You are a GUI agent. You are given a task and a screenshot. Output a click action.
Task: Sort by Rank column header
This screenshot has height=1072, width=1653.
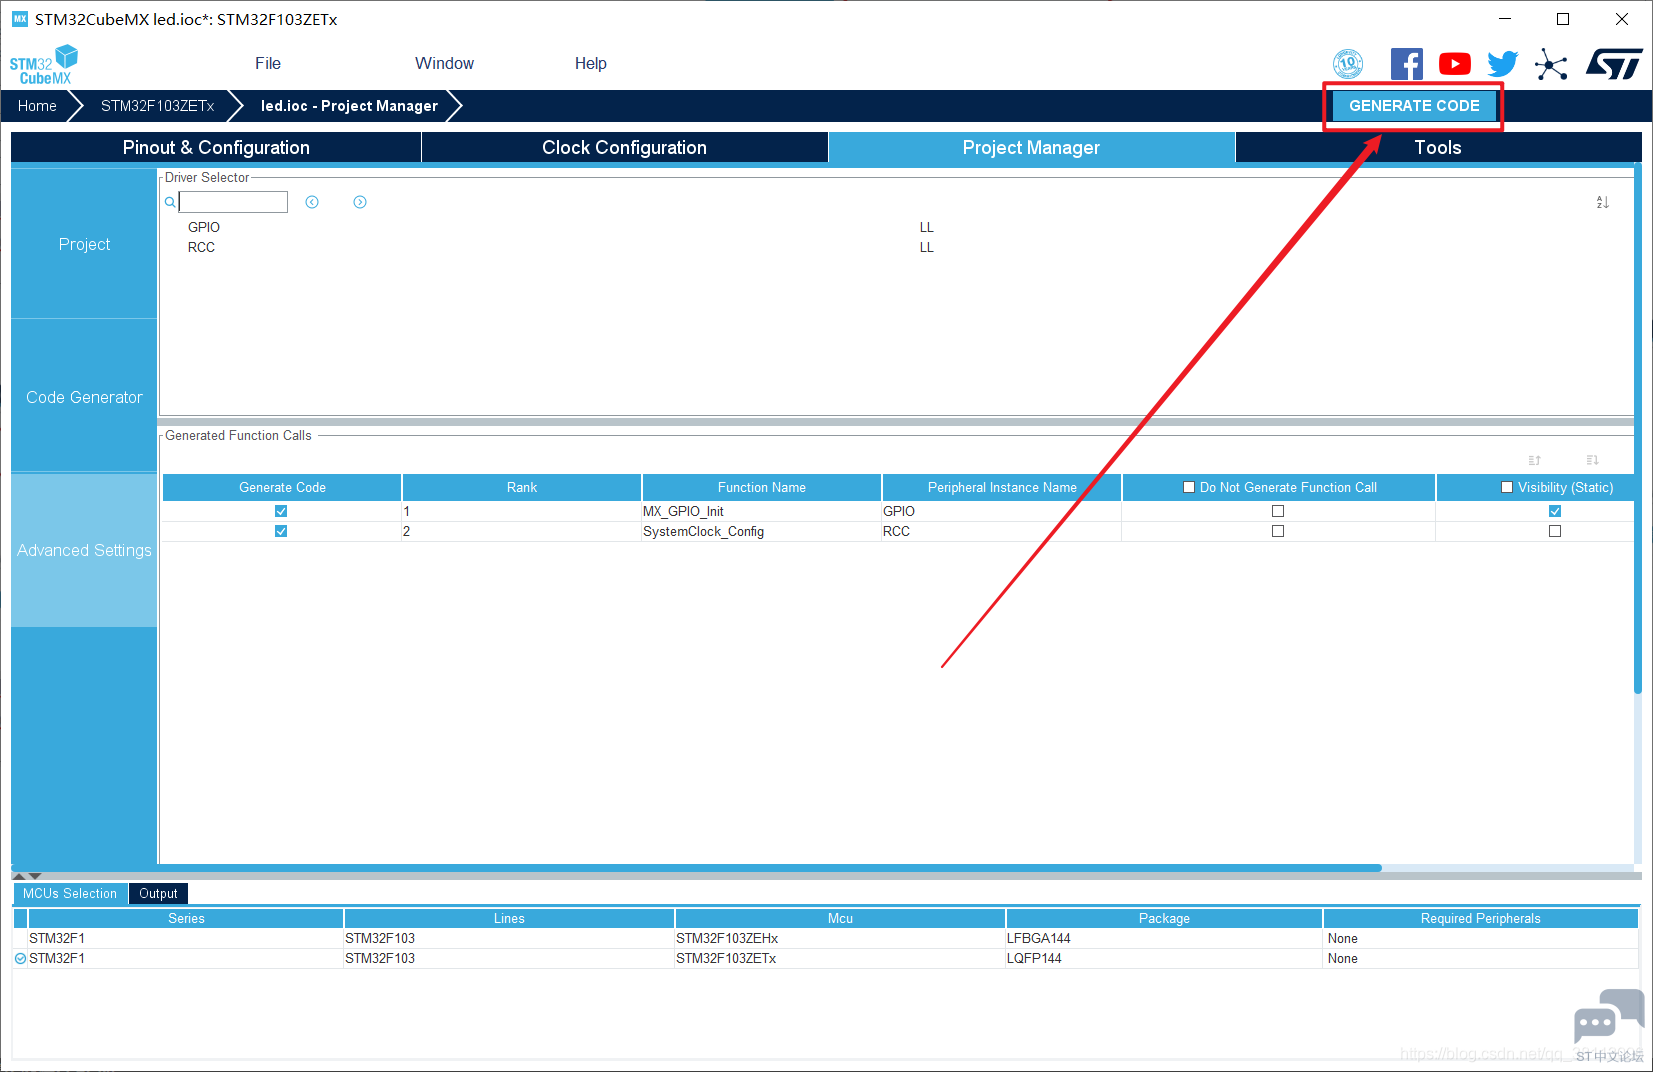(521, 487)
